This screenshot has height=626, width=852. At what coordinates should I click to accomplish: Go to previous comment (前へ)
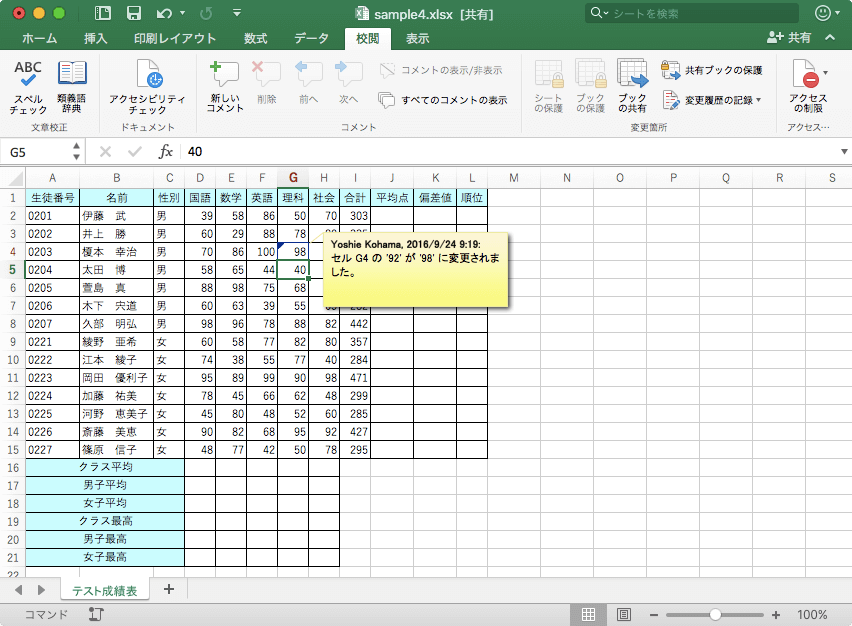click(x=308, y=83)
